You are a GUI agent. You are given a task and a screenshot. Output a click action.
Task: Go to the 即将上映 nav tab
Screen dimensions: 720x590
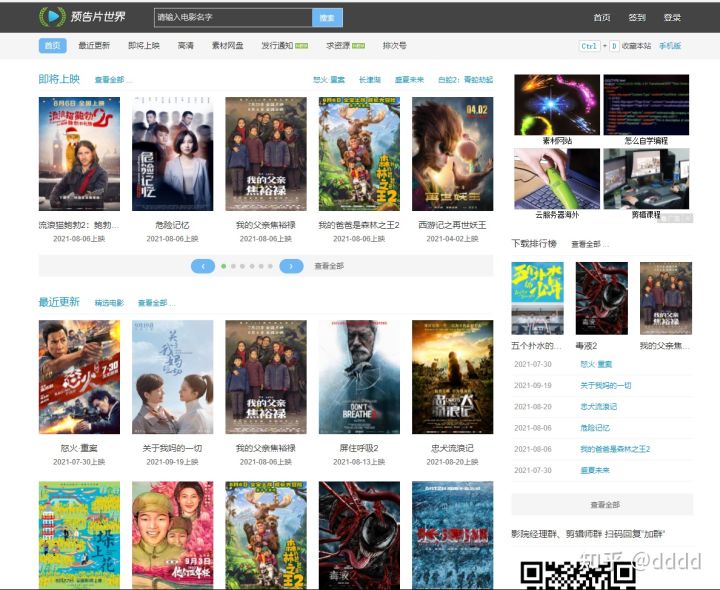pyautogui.click(x=144, y=45)
